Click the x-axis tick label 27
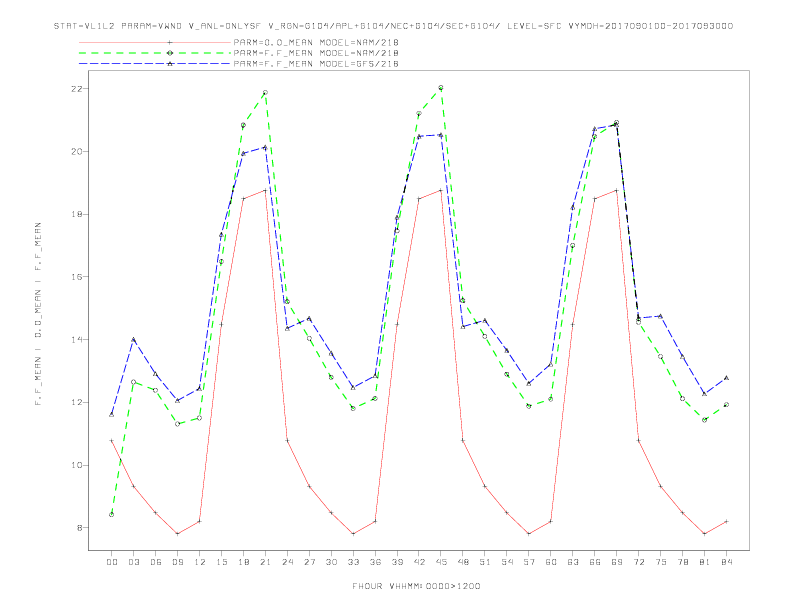Image resolution: width=792 pixels, height=612 pixels. [x=309, y=562]
